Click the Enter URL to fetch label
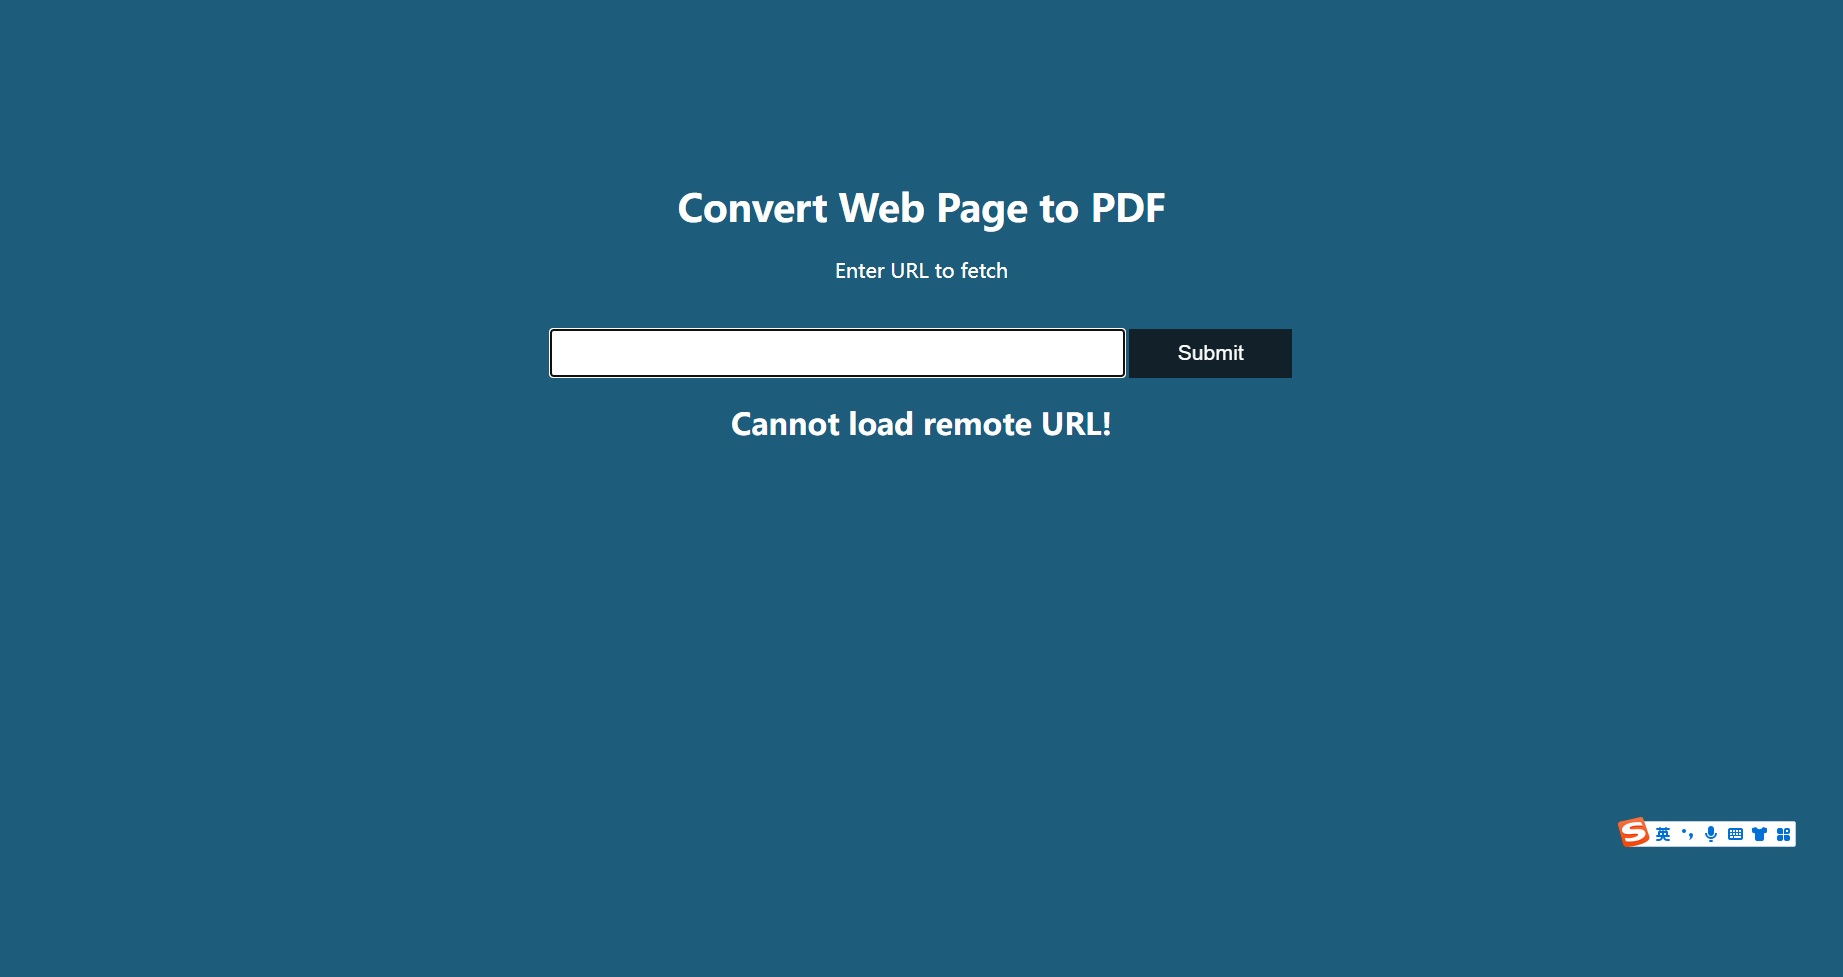Image resolution: width=1843 pixels, height=977 pixels. (x=921, y=271)
